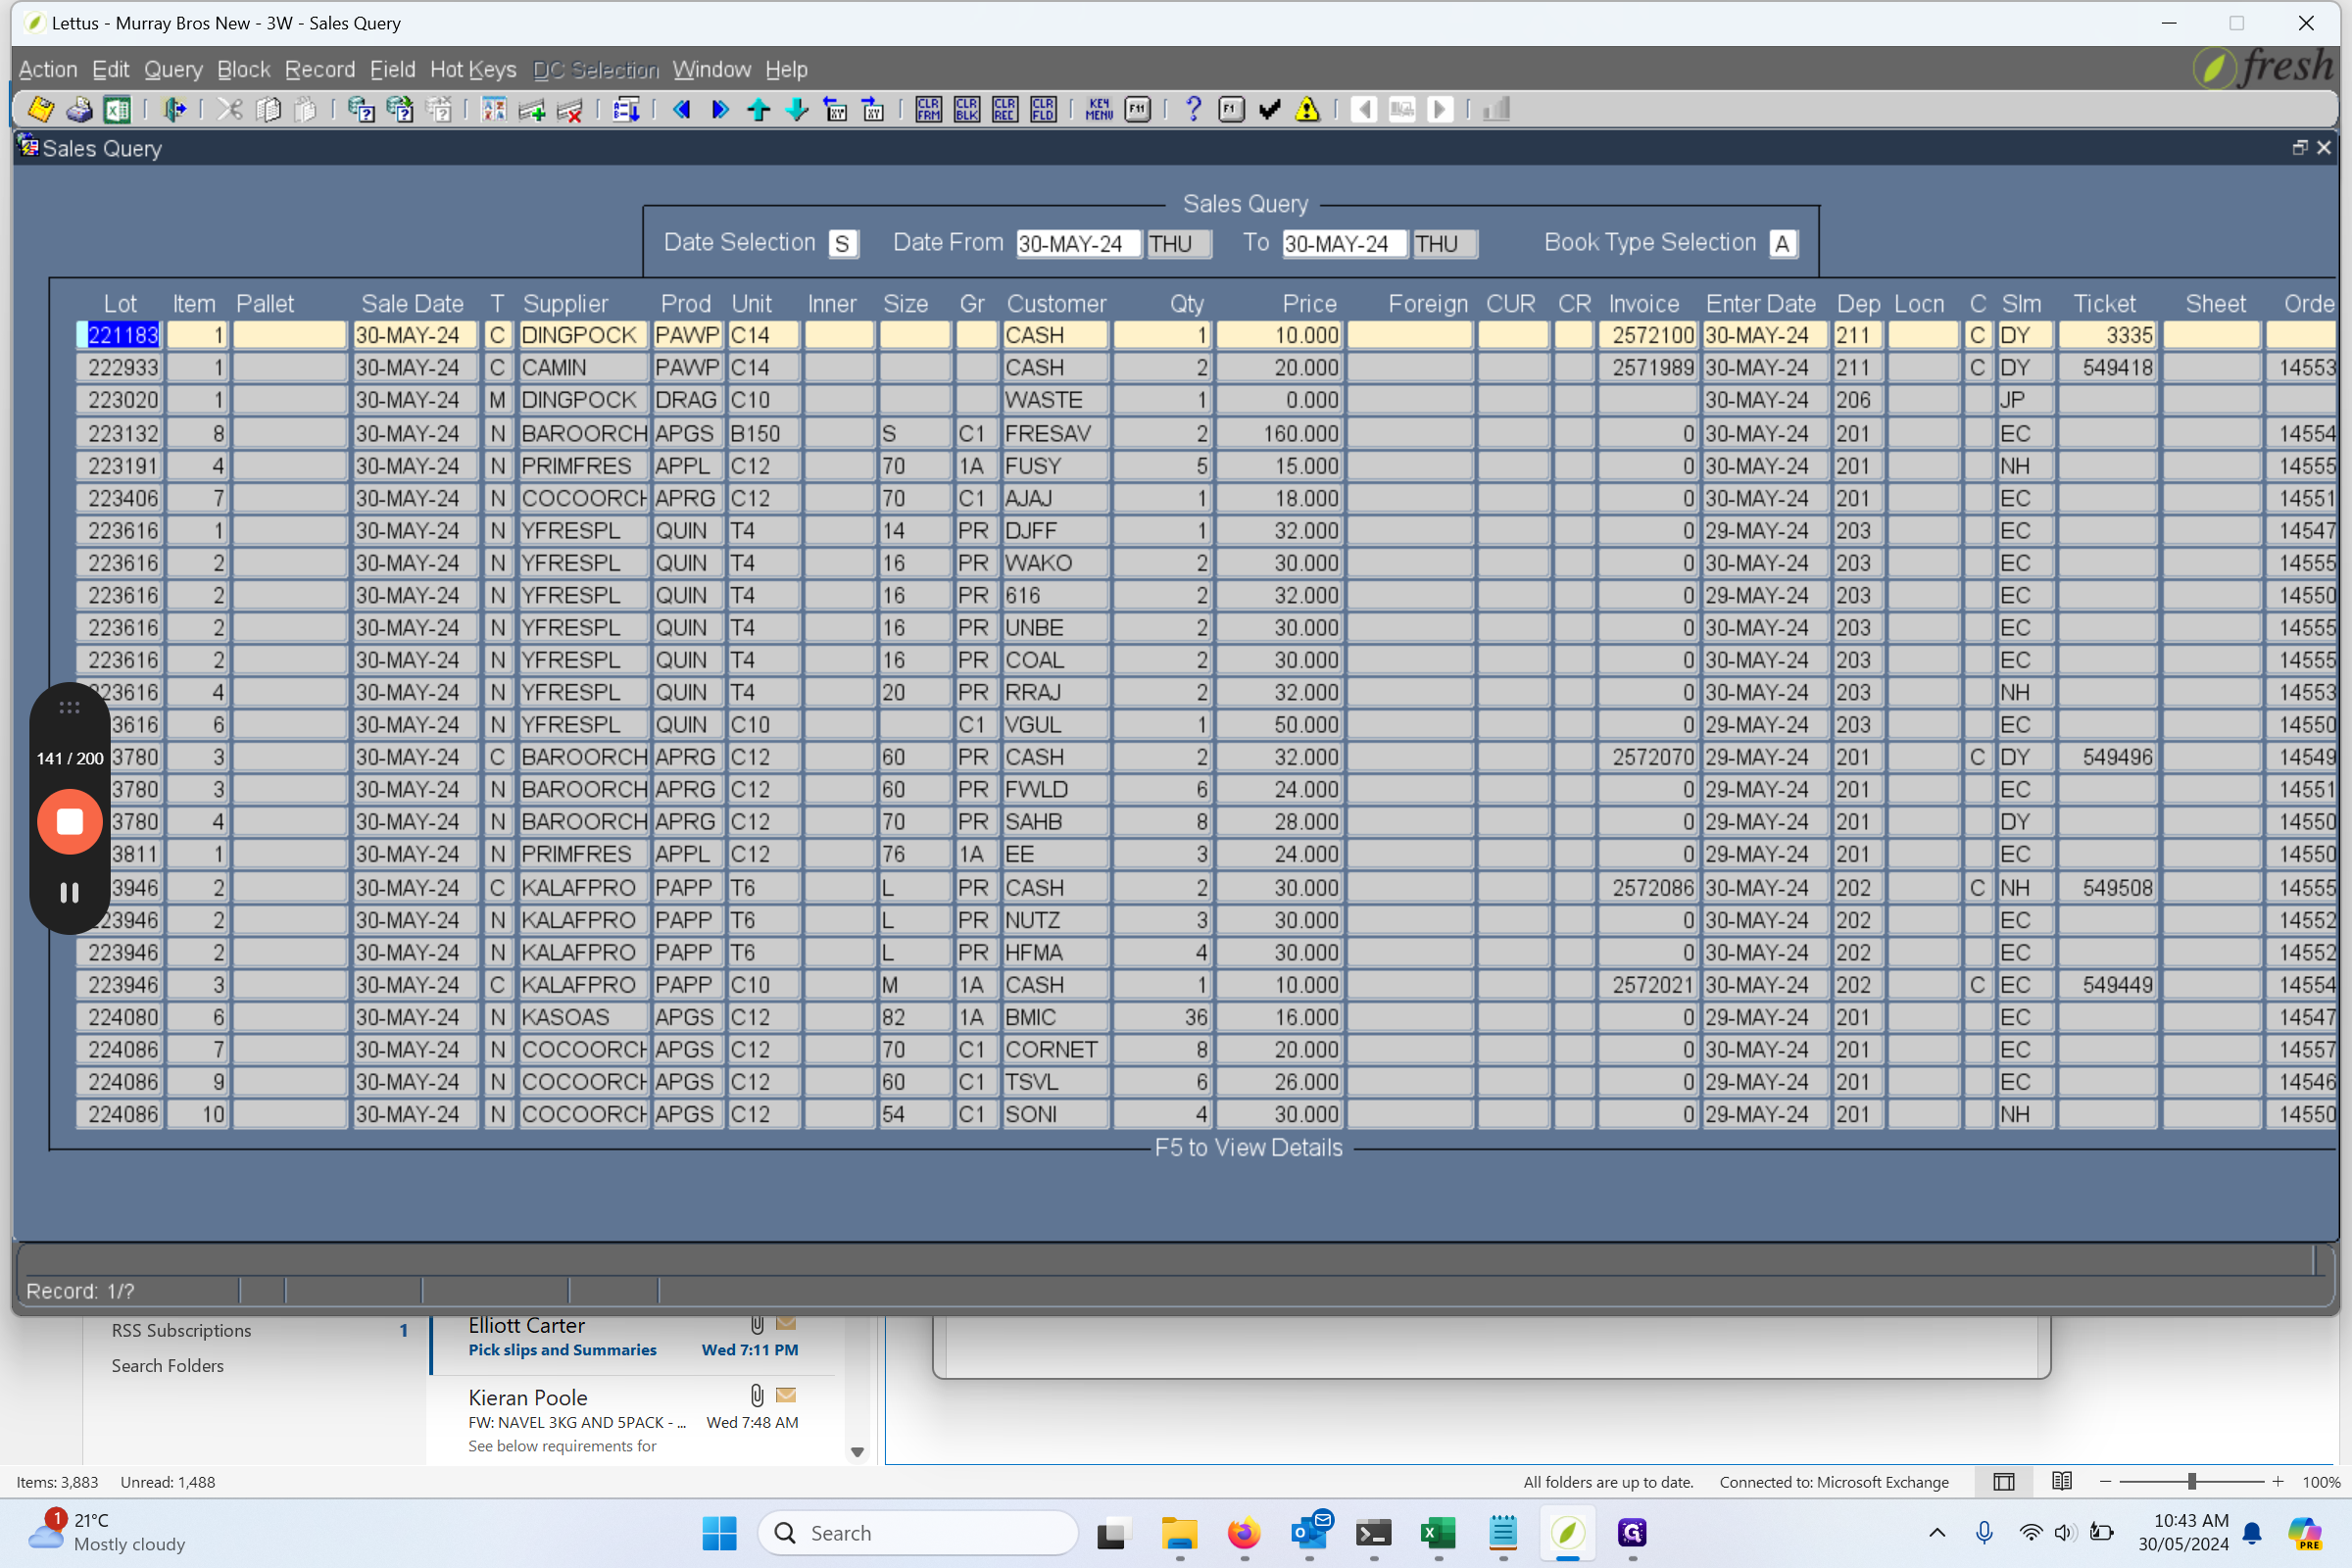The image size is (2352, 1568).
Task: Click the CLR FLD toolbar icon
Action: 1043,109
